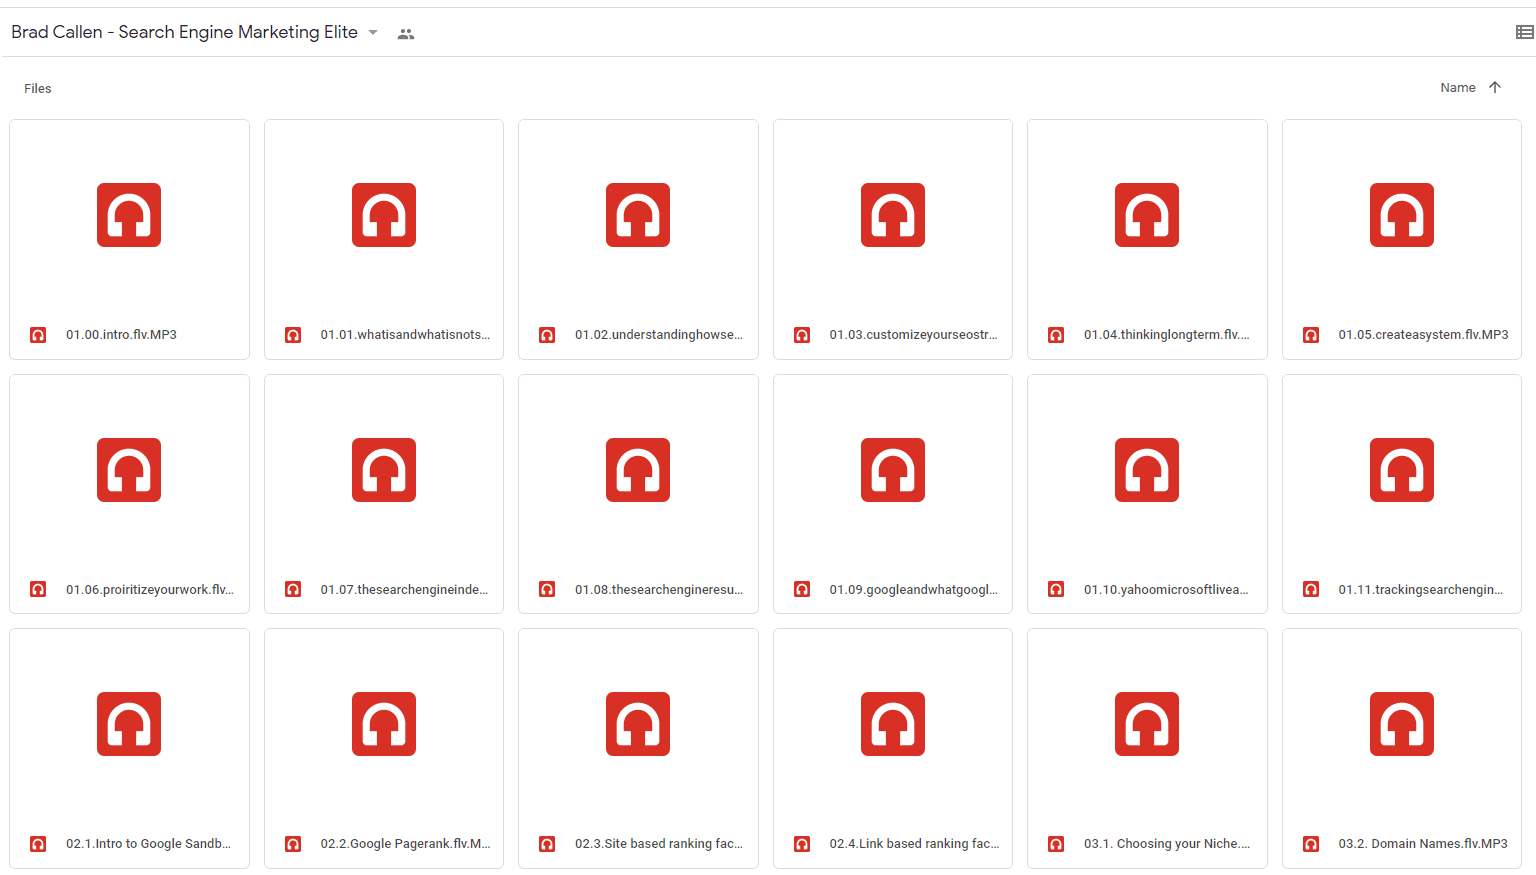This screenshot has width=1536, height=875.
Task: Click small audio icon beside 02.3.Site based ranking
Action: click(x=547, y=844)
